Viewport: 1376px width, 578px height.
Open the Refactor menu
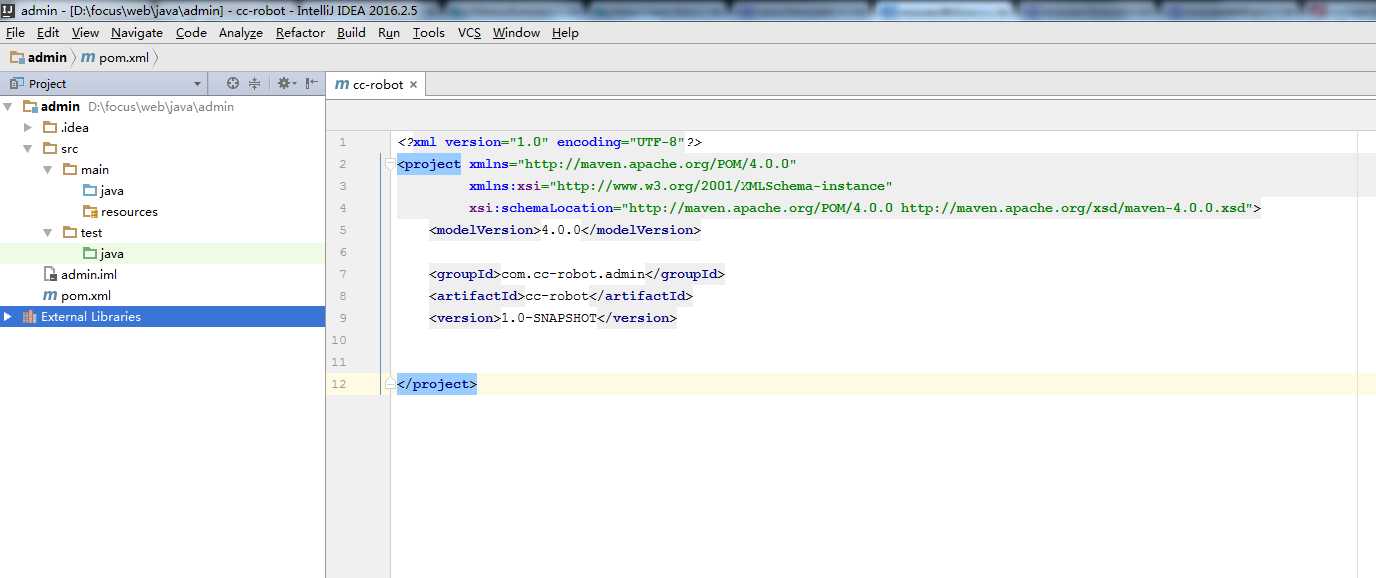tap(300, 32)
